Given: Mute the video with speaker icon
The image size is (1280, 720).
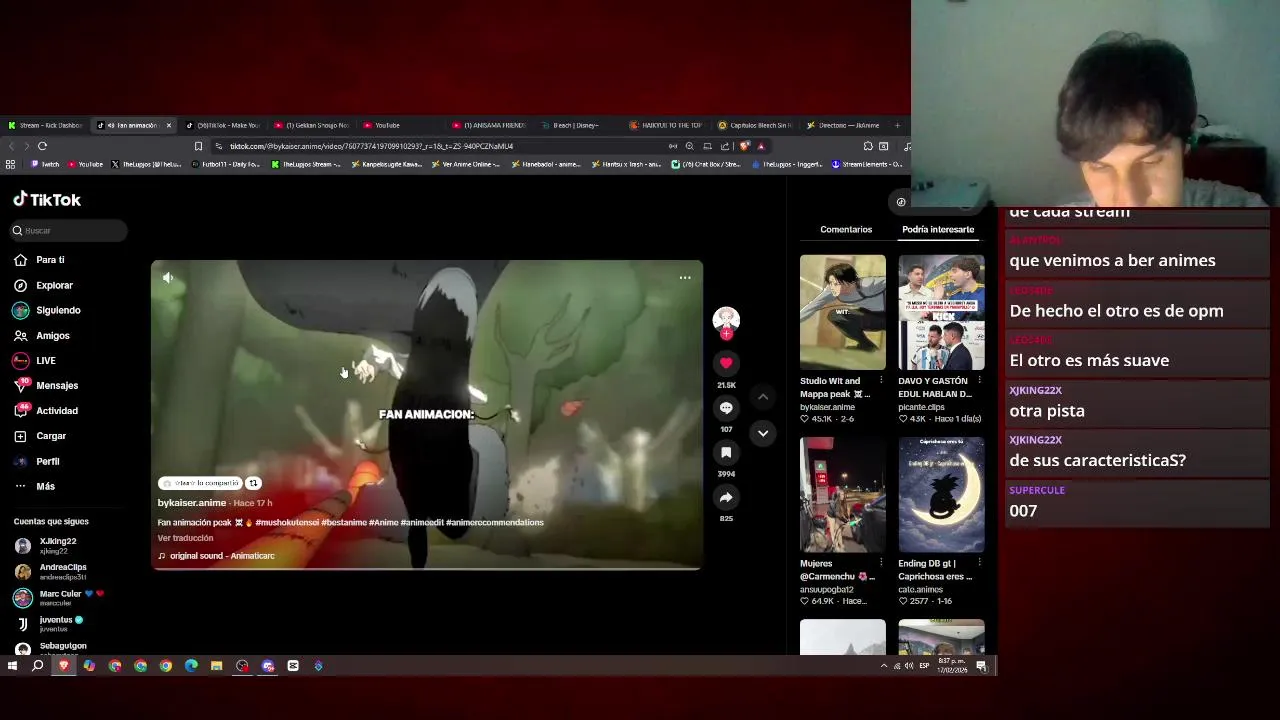Looking at the screenshot, I should [168, 278].
